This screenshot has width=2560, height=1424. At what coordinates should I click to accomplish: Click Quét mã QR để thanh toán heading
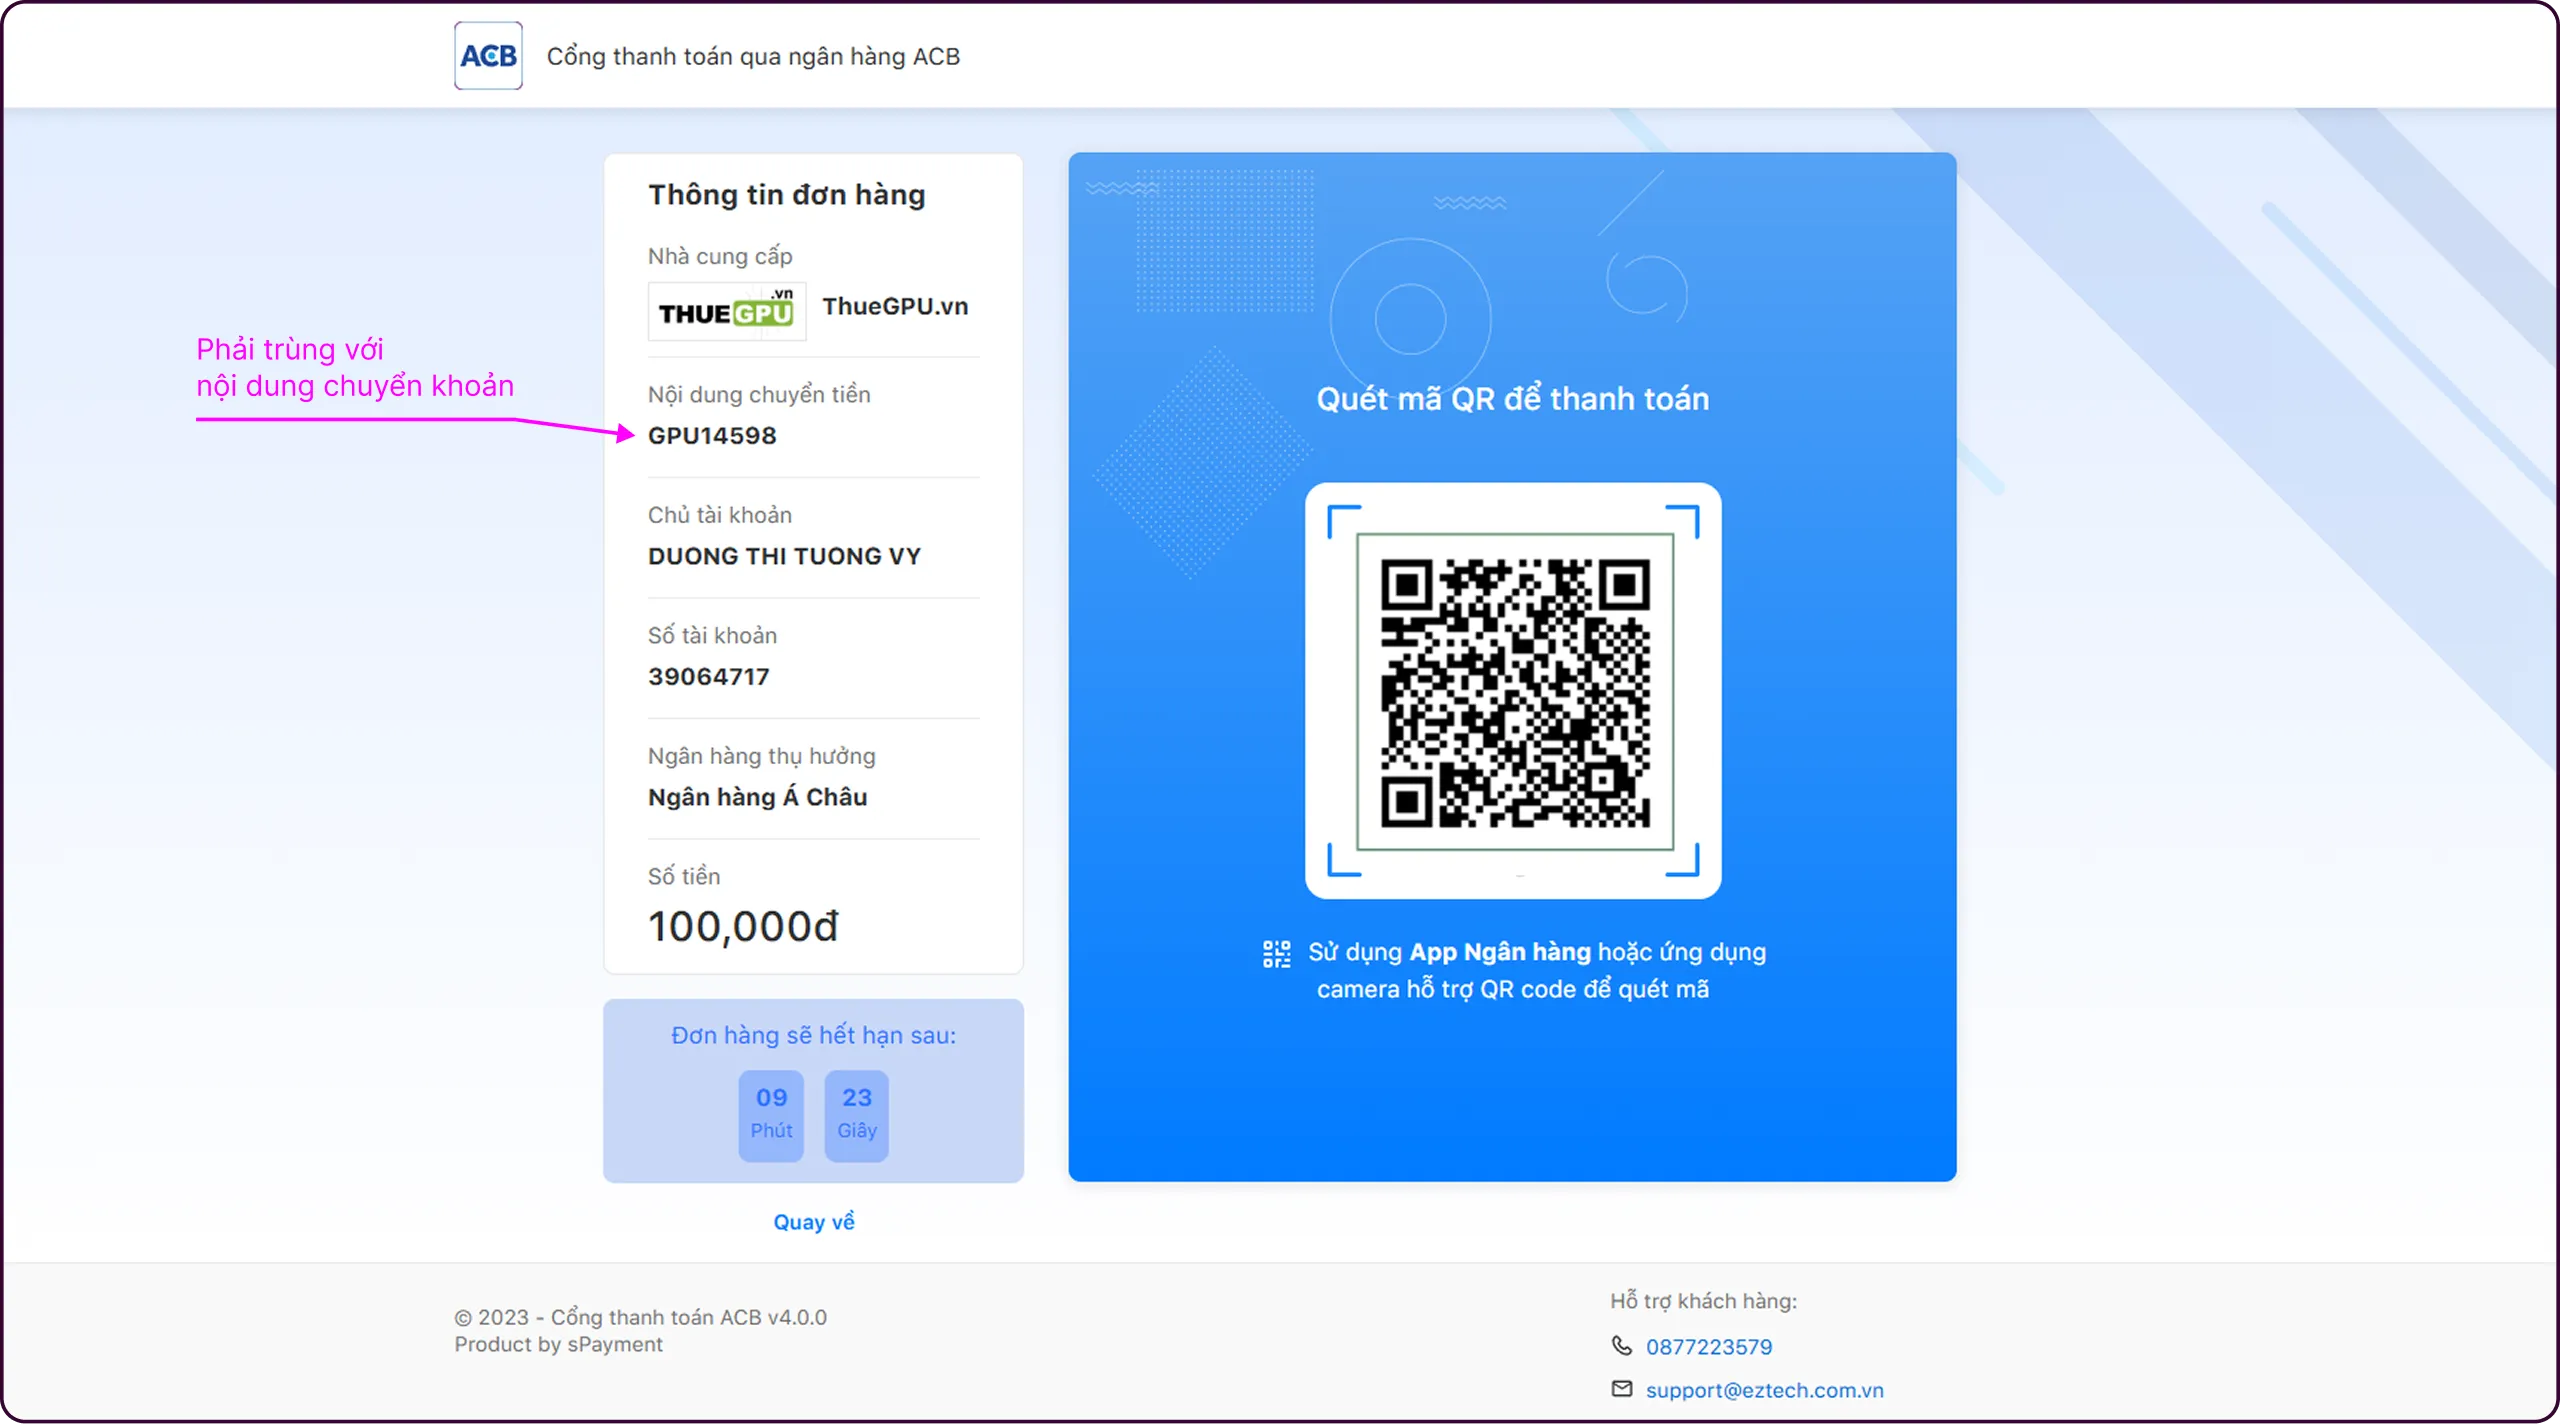(x=1513, y=399)
